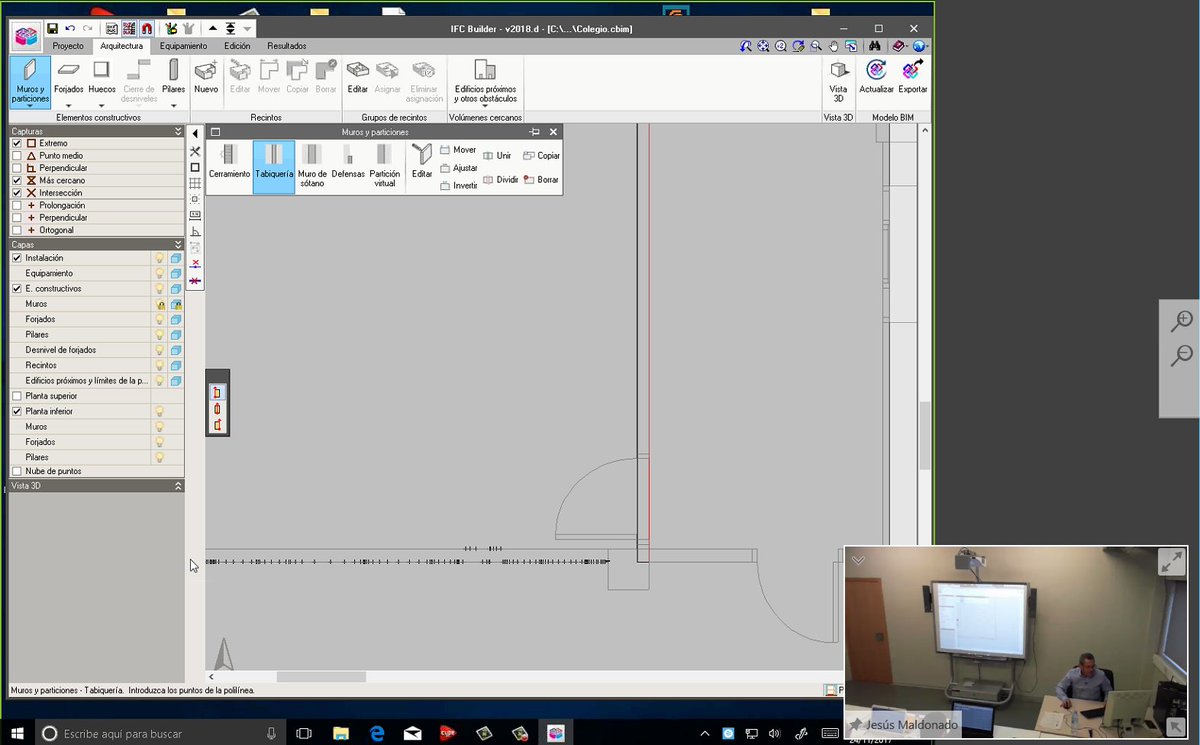
Task: Uncheck the Intersección snap checkbox
Action: [x=16, y=193]
